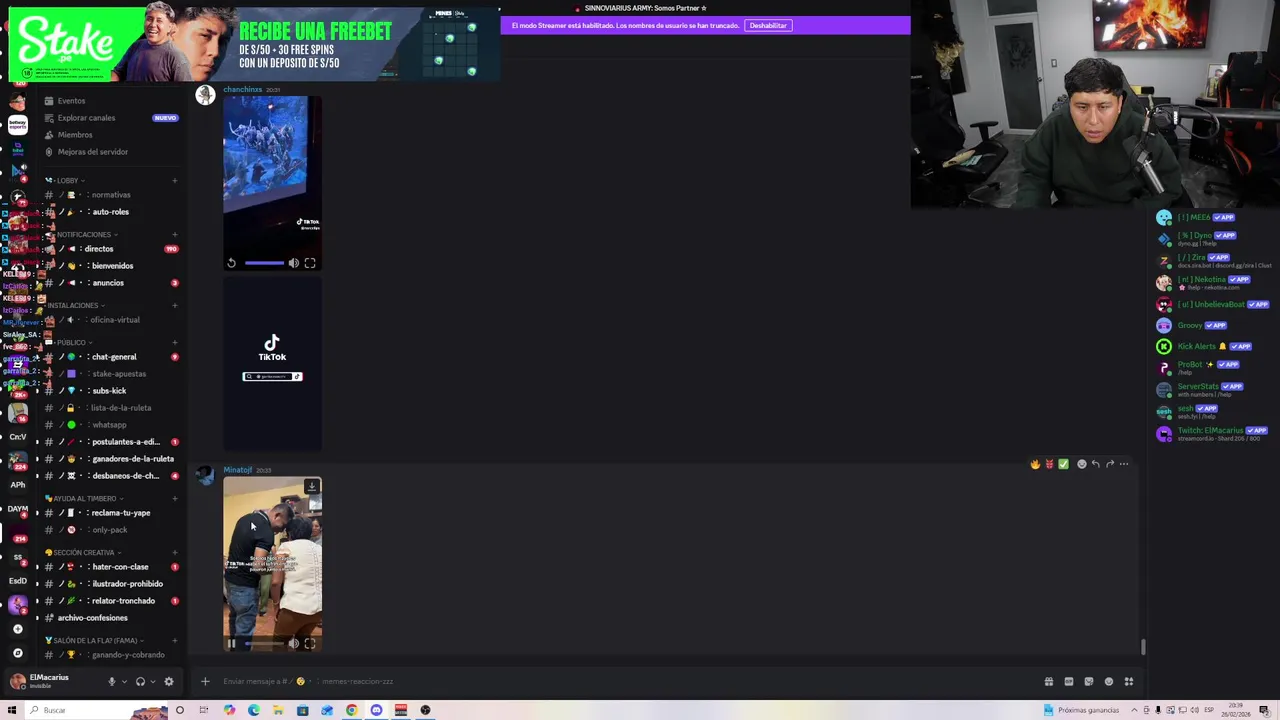Collapse the LOBBY category
Viewport: 1280px width, 720px height.
(66, 181)
